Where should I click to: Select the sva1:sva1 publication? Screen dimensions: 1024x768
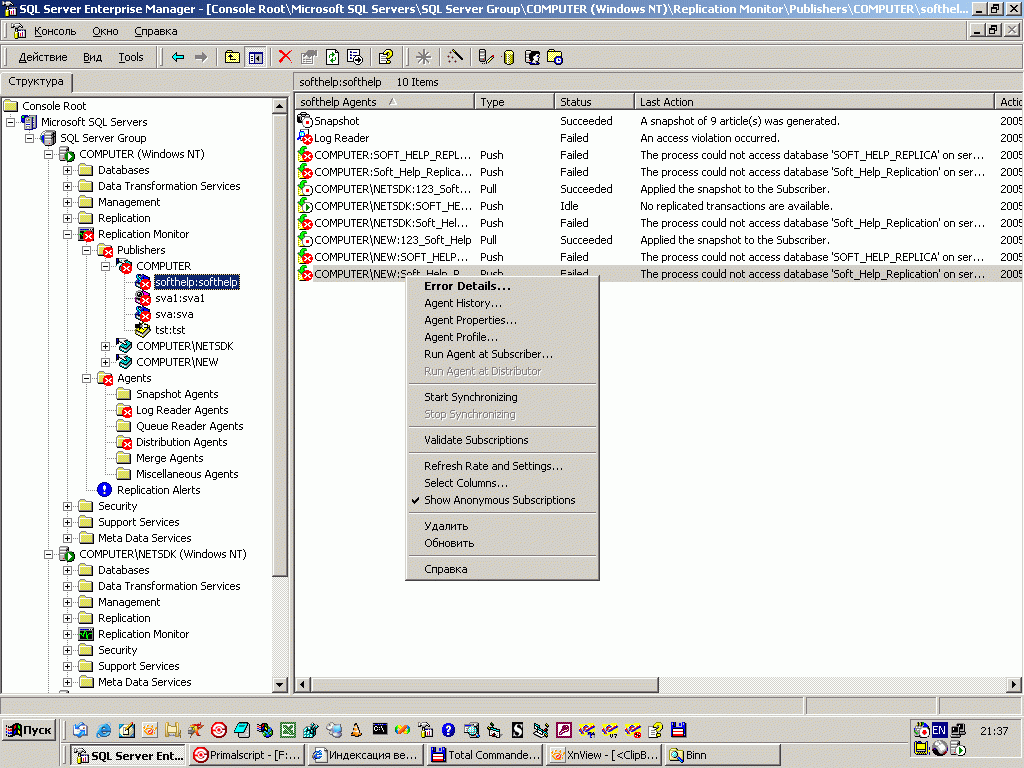180,298
